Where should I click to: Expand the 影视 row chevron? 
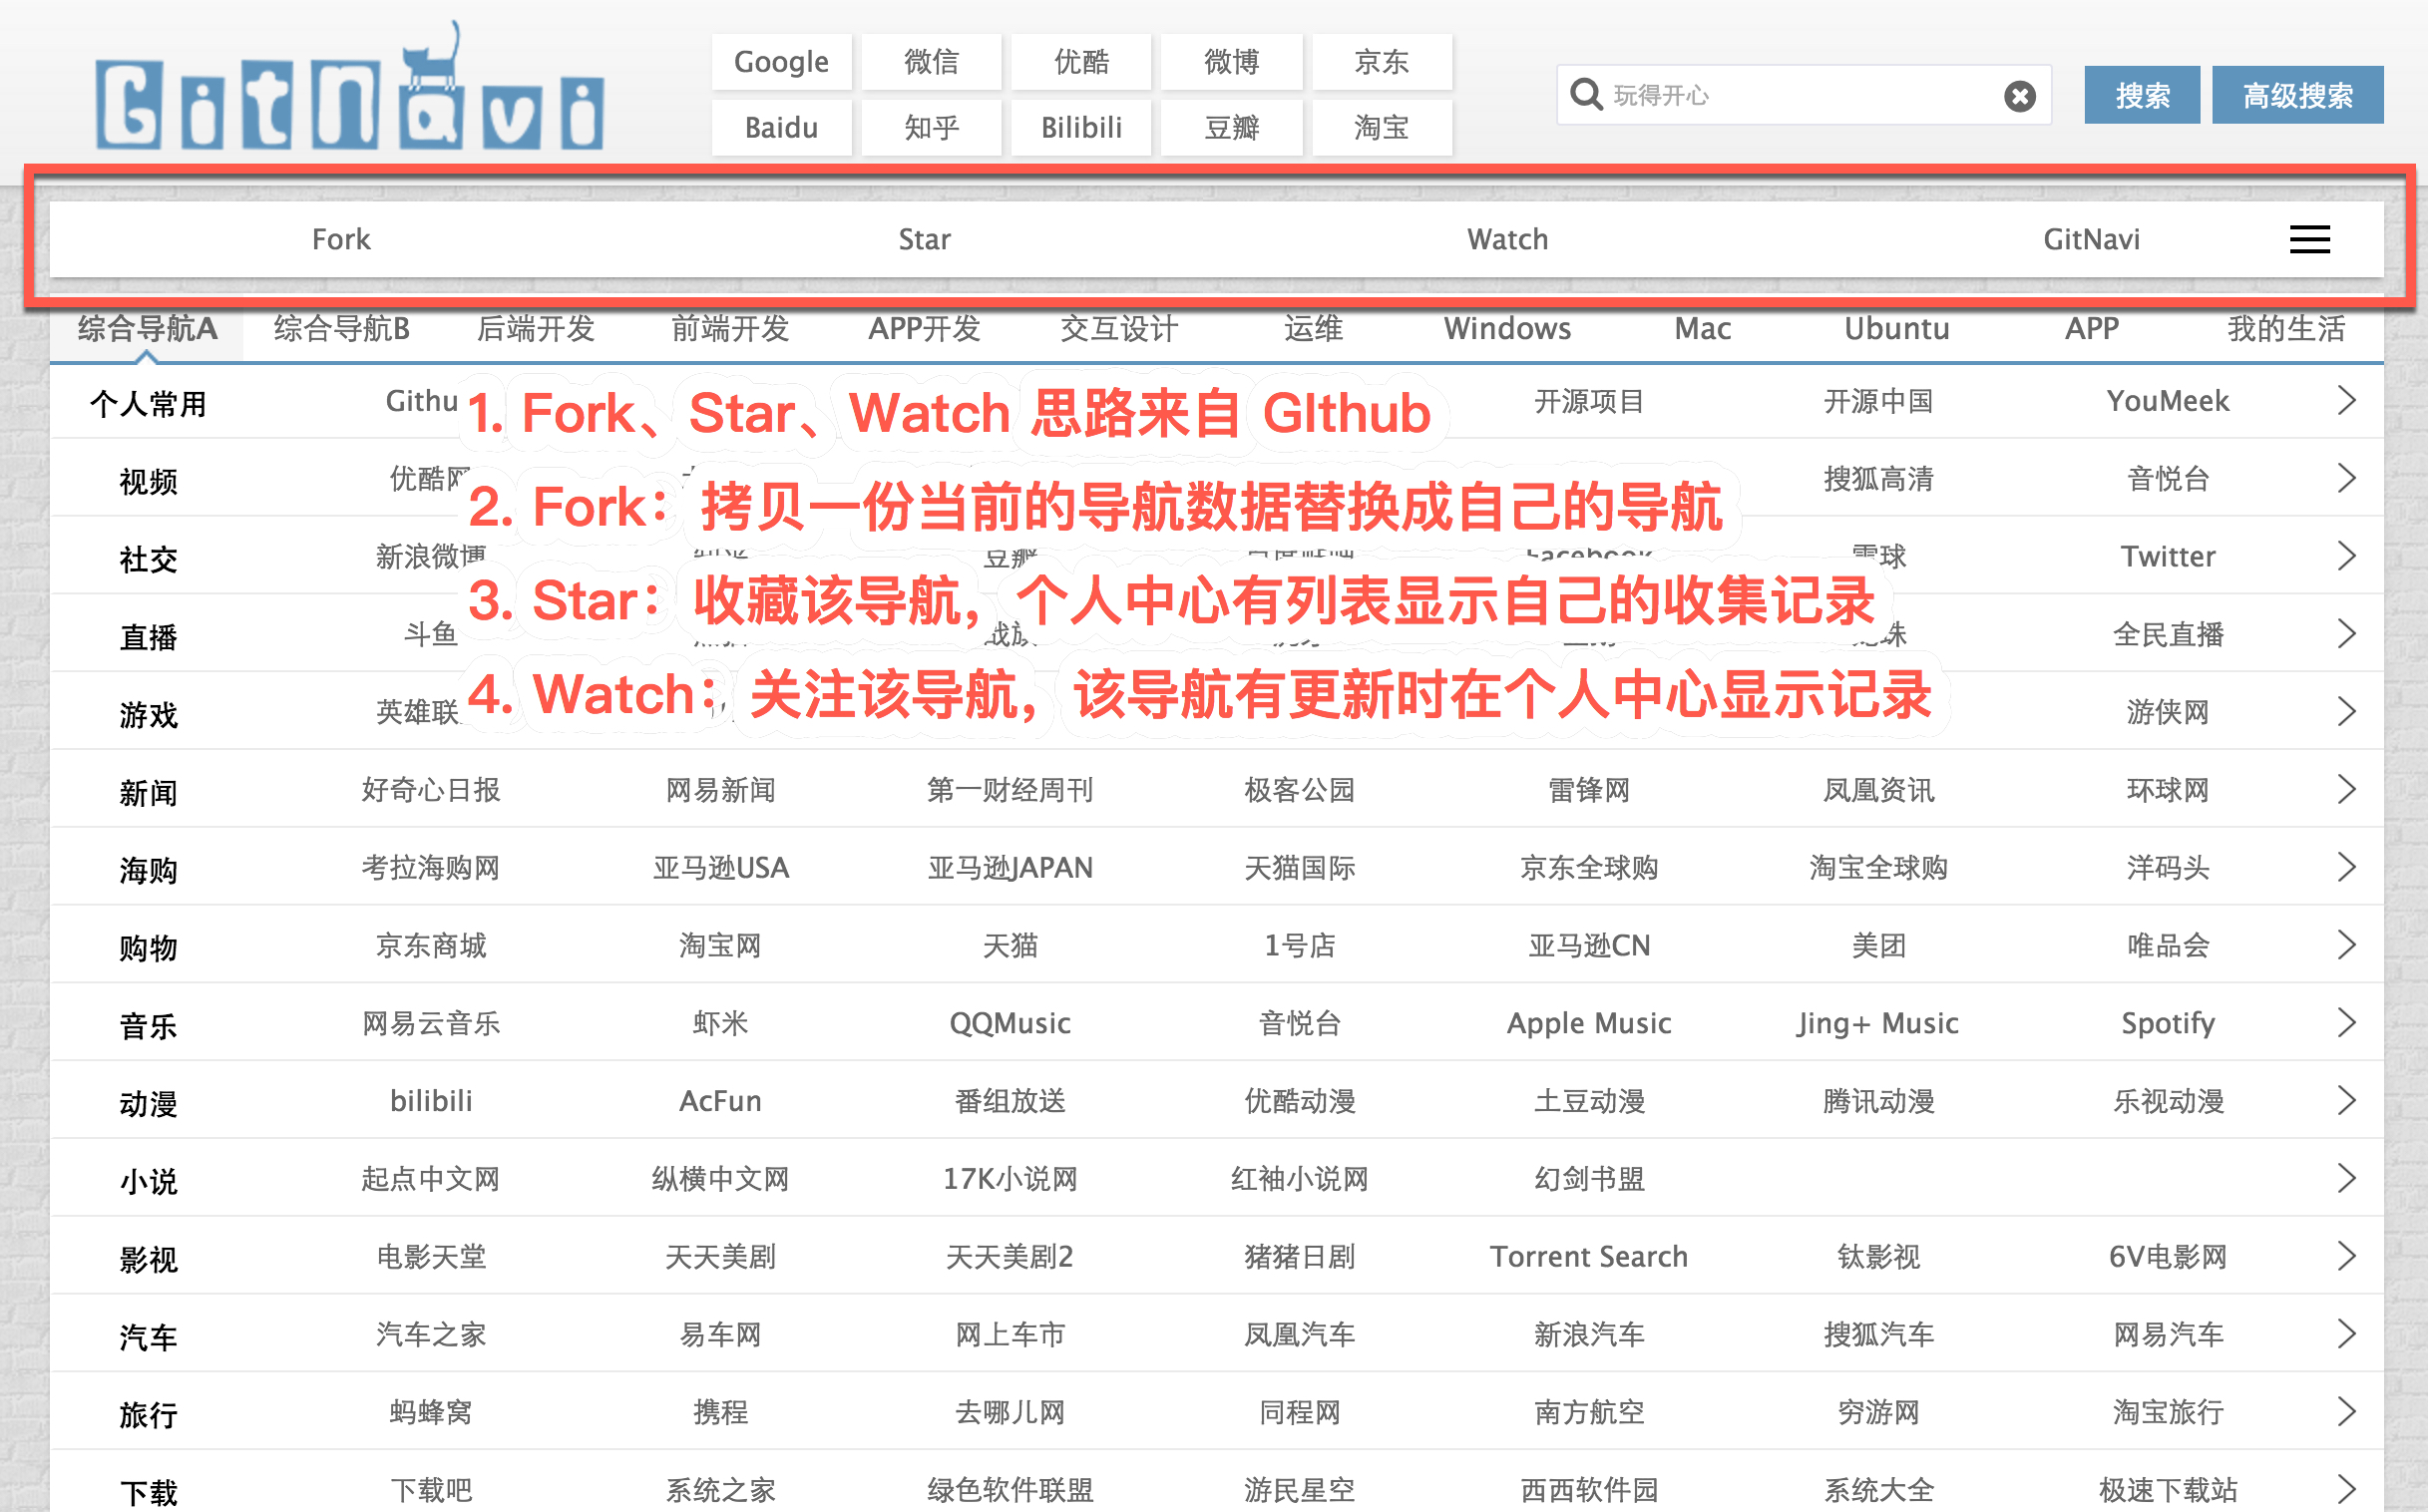click(x=2346, y=1256)
